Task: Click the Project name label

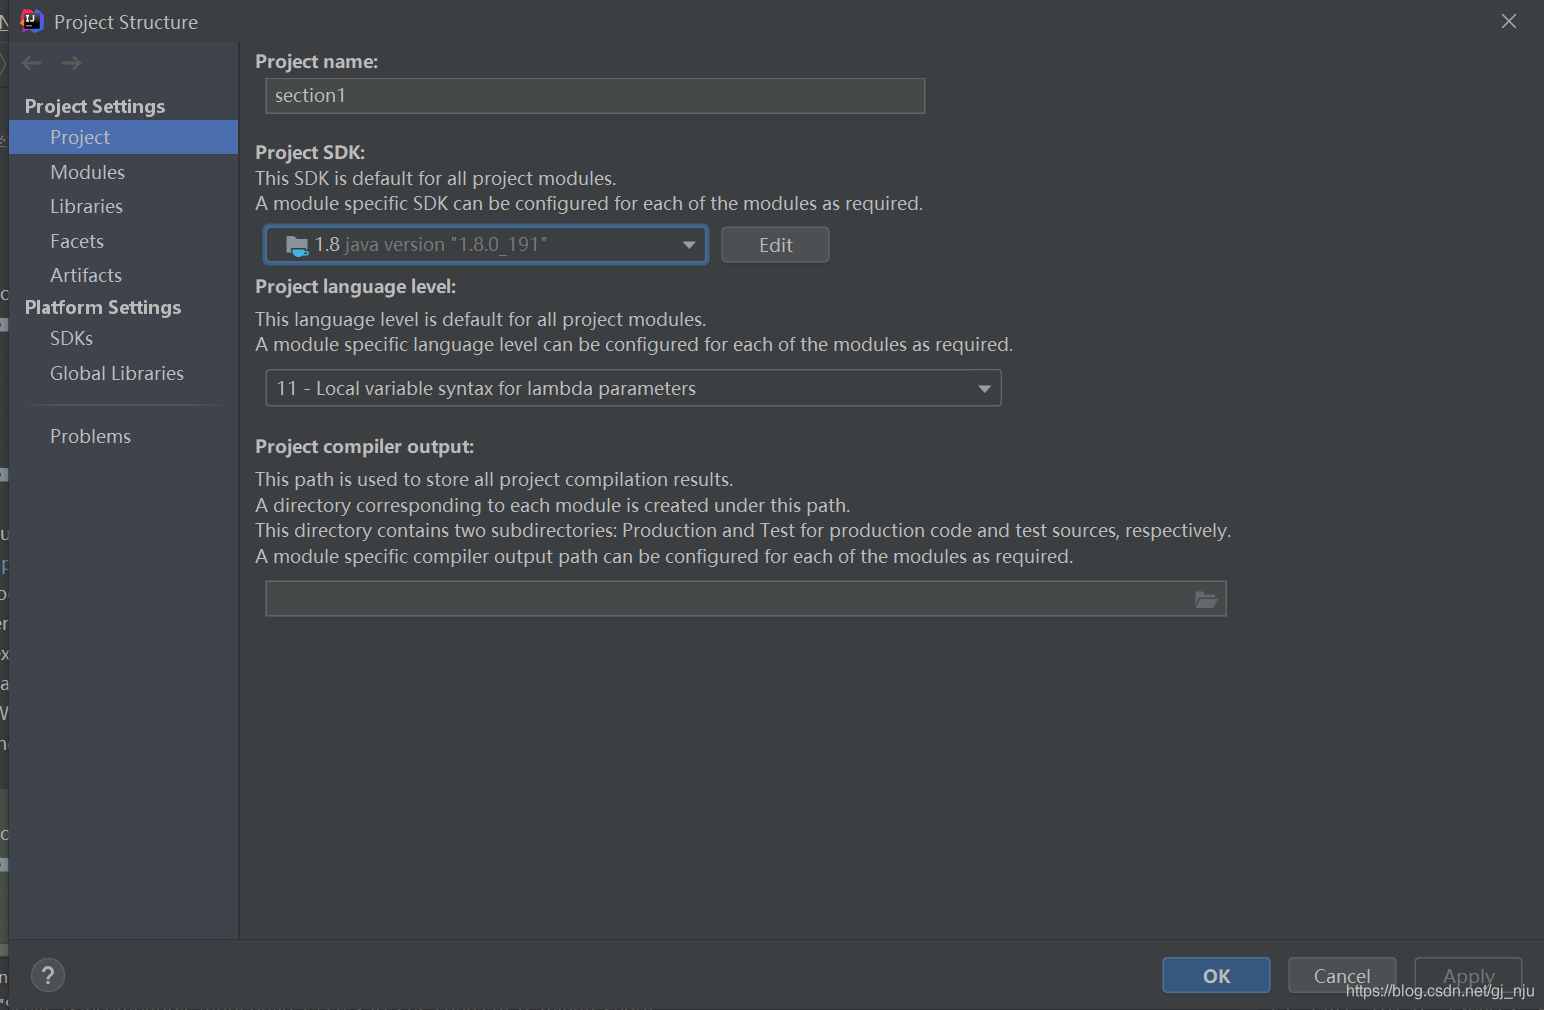Action: (316, 61)
